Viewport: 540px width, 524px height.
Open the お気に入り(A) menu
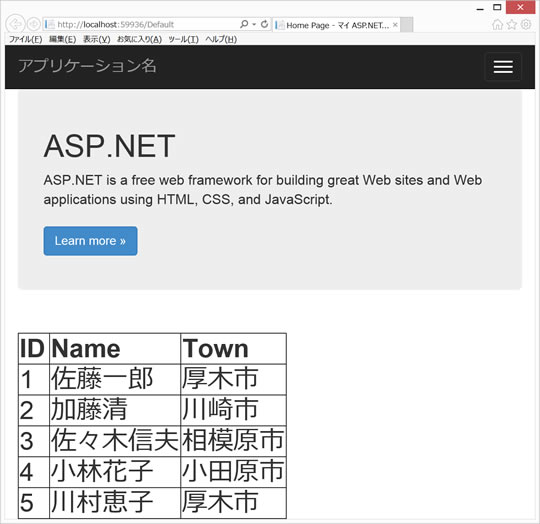click(139, 39)
